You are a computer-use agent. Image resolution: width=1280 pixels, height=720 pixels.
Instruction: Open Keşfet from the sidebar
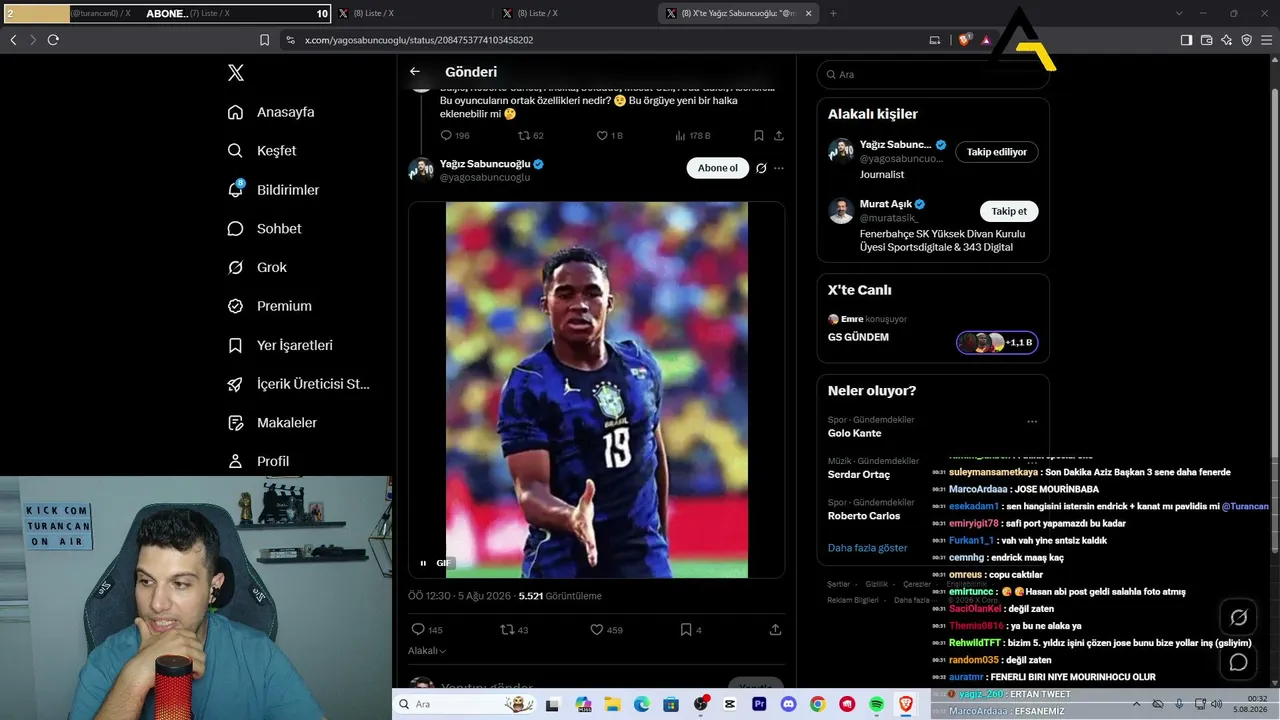tap(262, 151)
